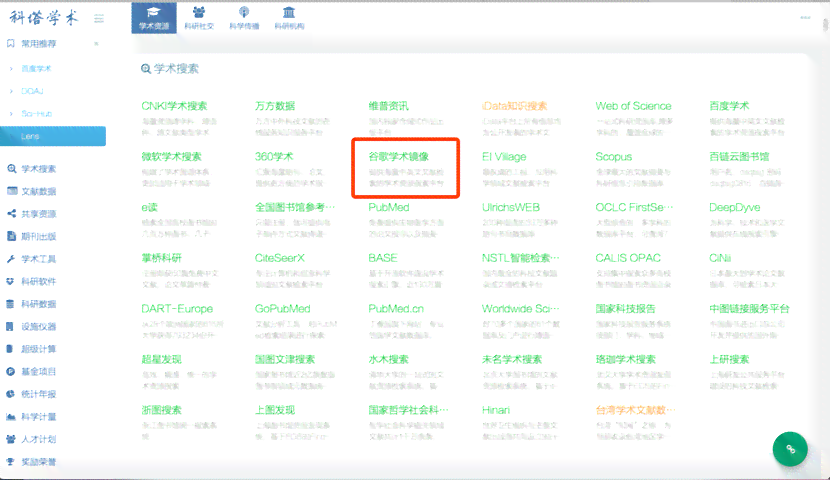Open the EI Village link
The height and width of the screenshot is (480, 830).
(x=504, y=157)
